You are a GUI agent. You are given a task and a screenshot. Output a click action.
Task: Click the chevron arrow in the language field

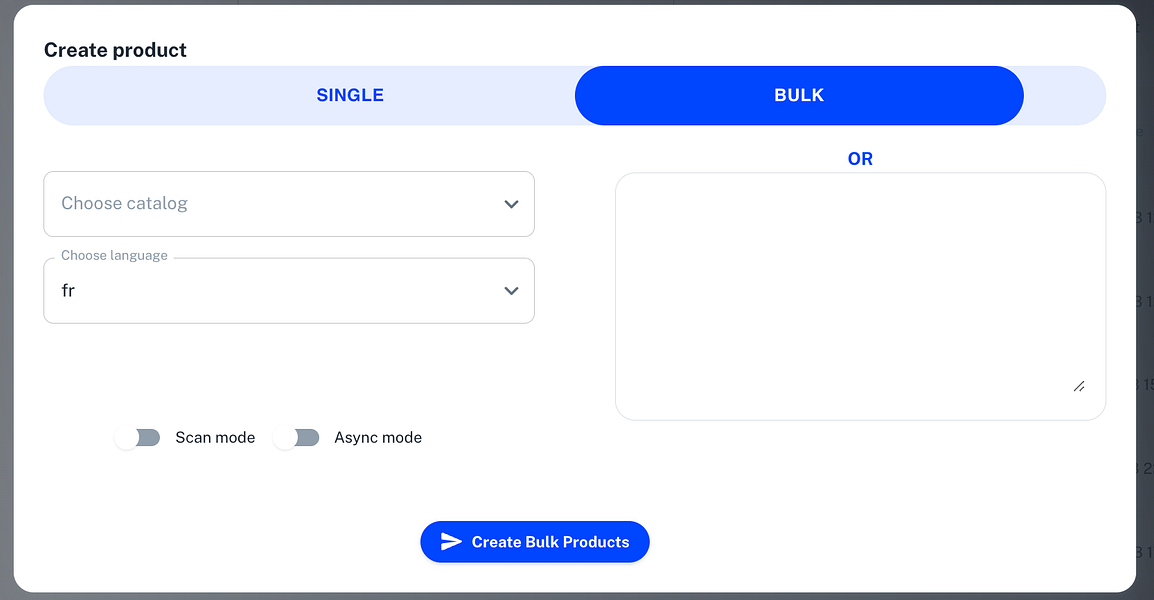tap(511, 291)
